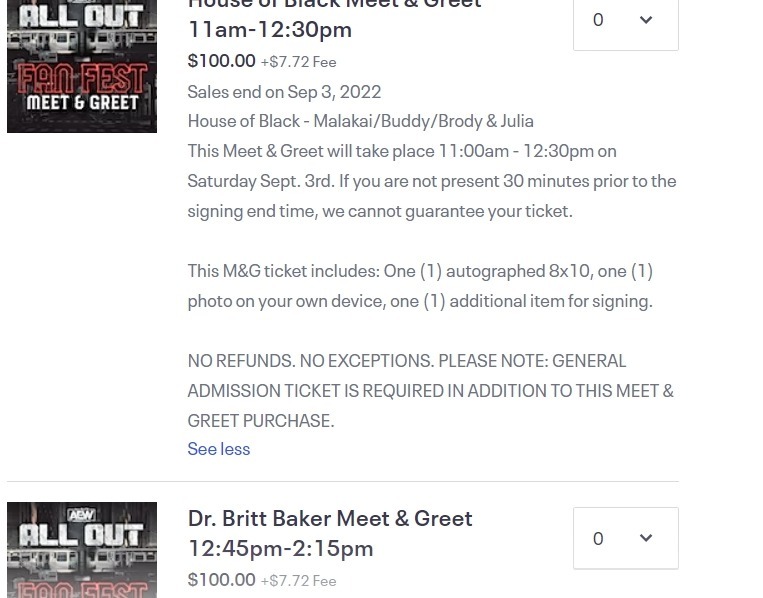This screenshot has width=763, height=598.
Task: Click +$7.72 Fee on House of Black ticket
Action: [298, 62]
